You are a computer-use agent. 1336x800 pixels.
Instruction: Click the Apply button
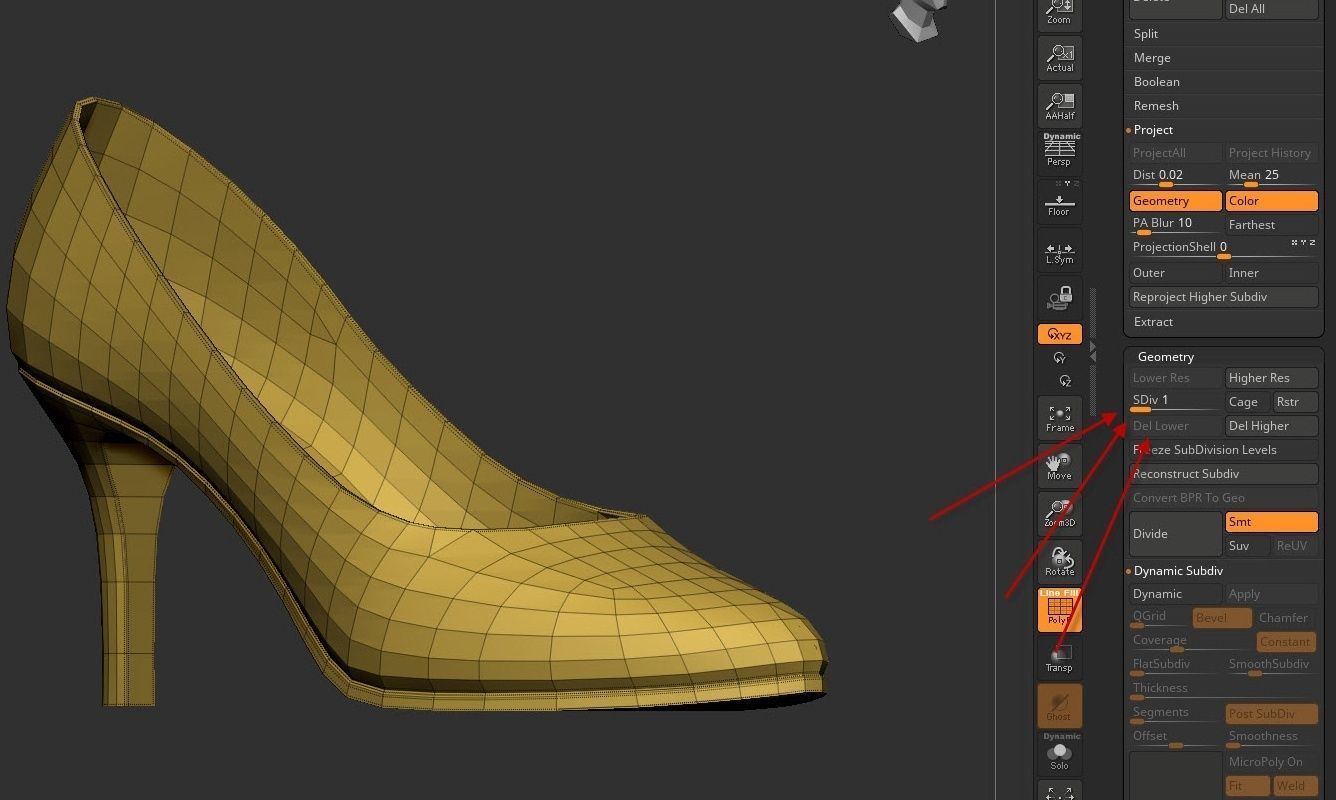(x=1272, y=594)
